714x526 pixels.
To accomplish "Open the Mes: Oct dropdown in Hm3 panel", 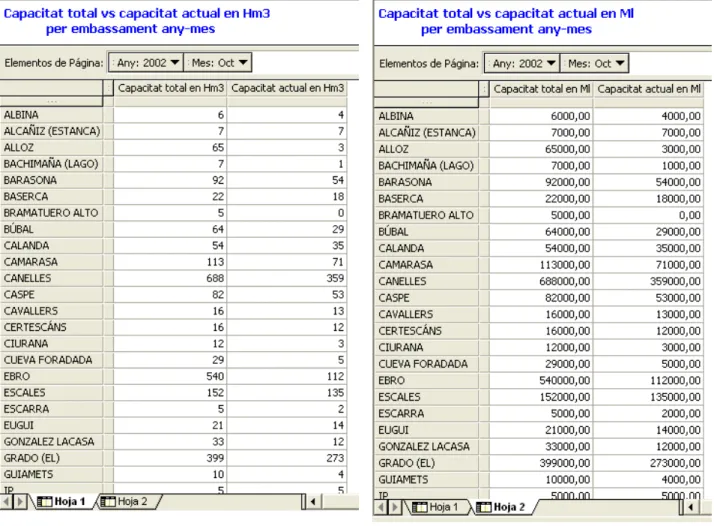I will click(x=218, y=62).
